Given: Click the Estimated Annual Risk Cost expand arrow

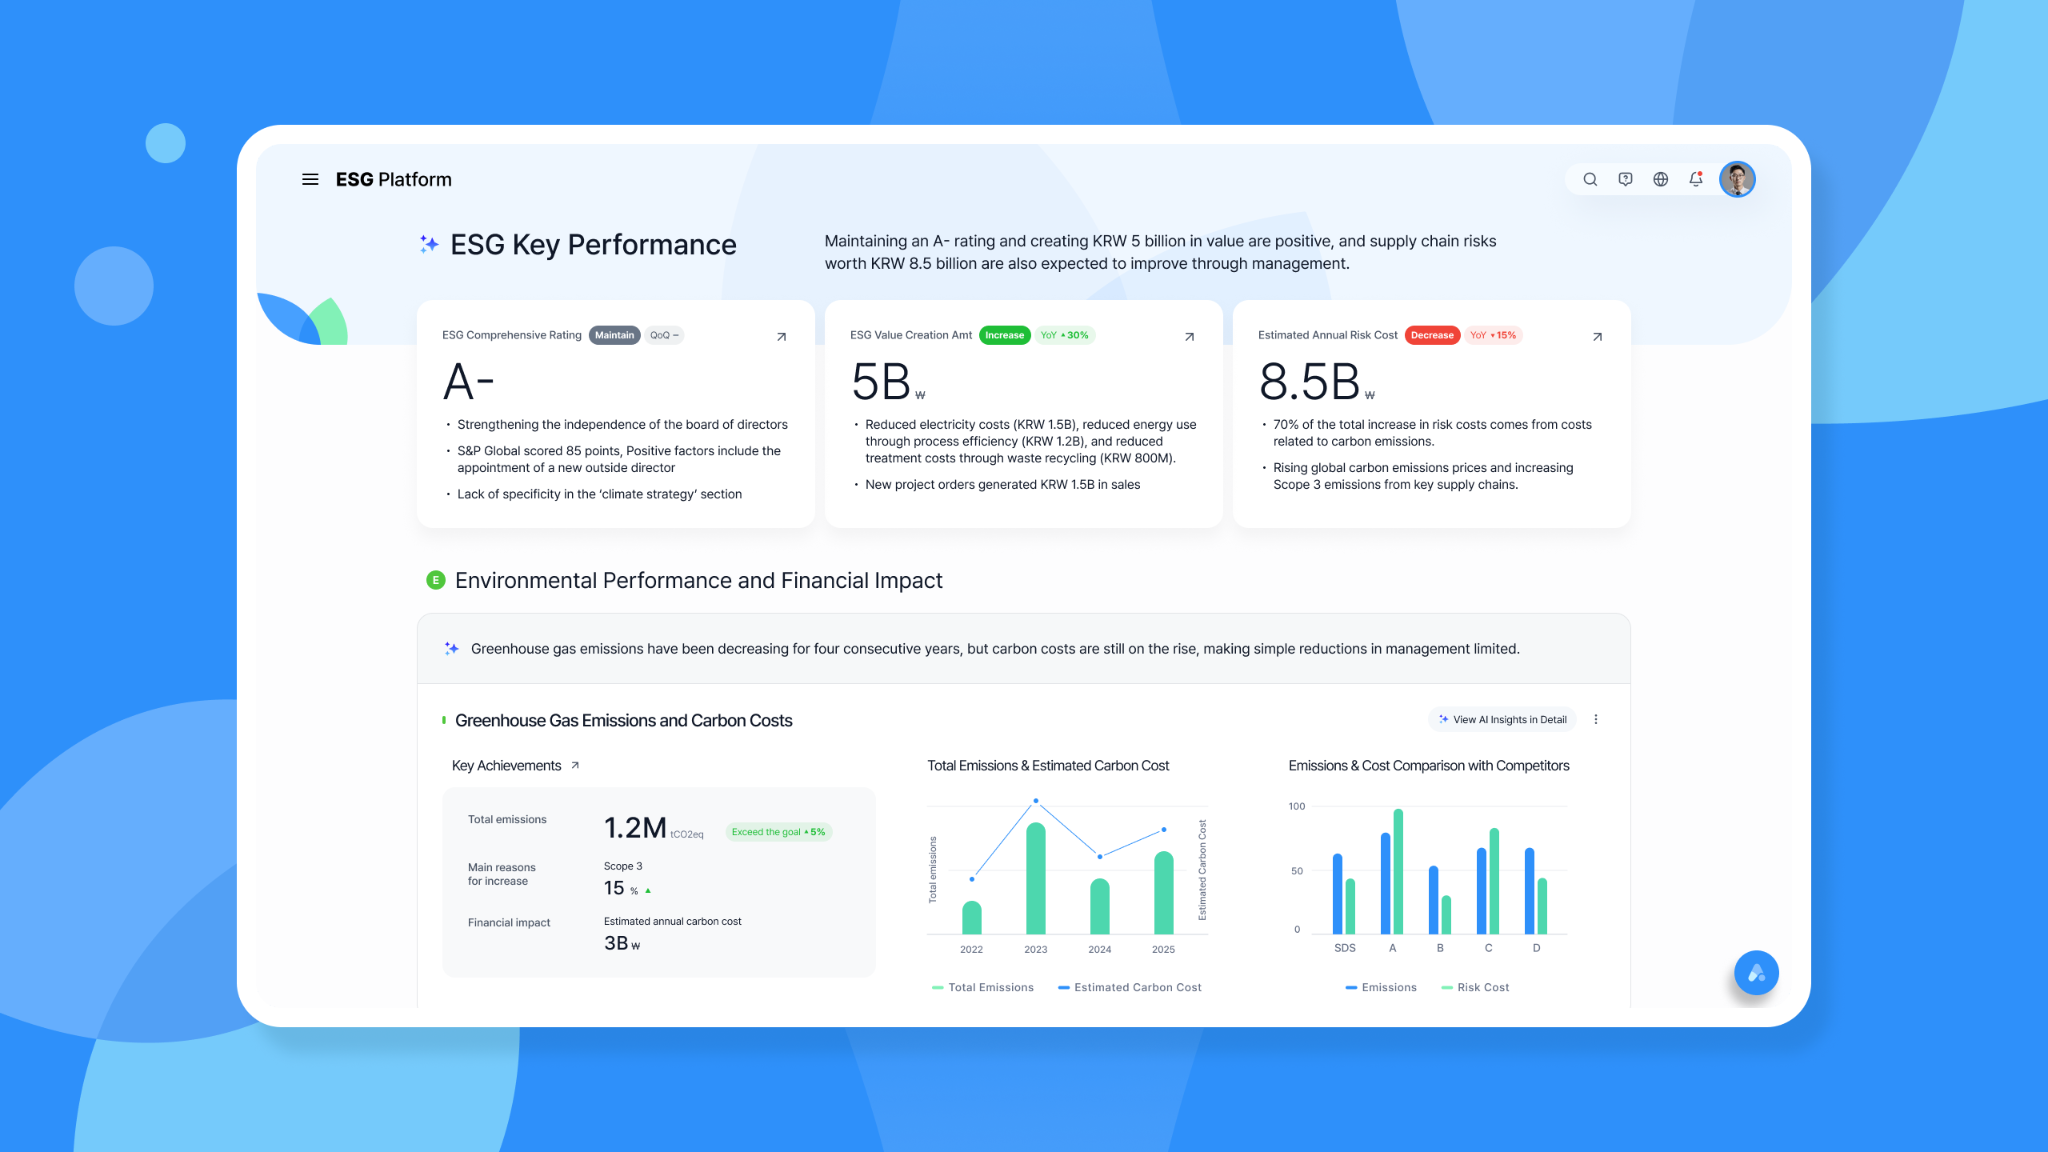Looking at the screenshot, I should [x=1597, y=337].
